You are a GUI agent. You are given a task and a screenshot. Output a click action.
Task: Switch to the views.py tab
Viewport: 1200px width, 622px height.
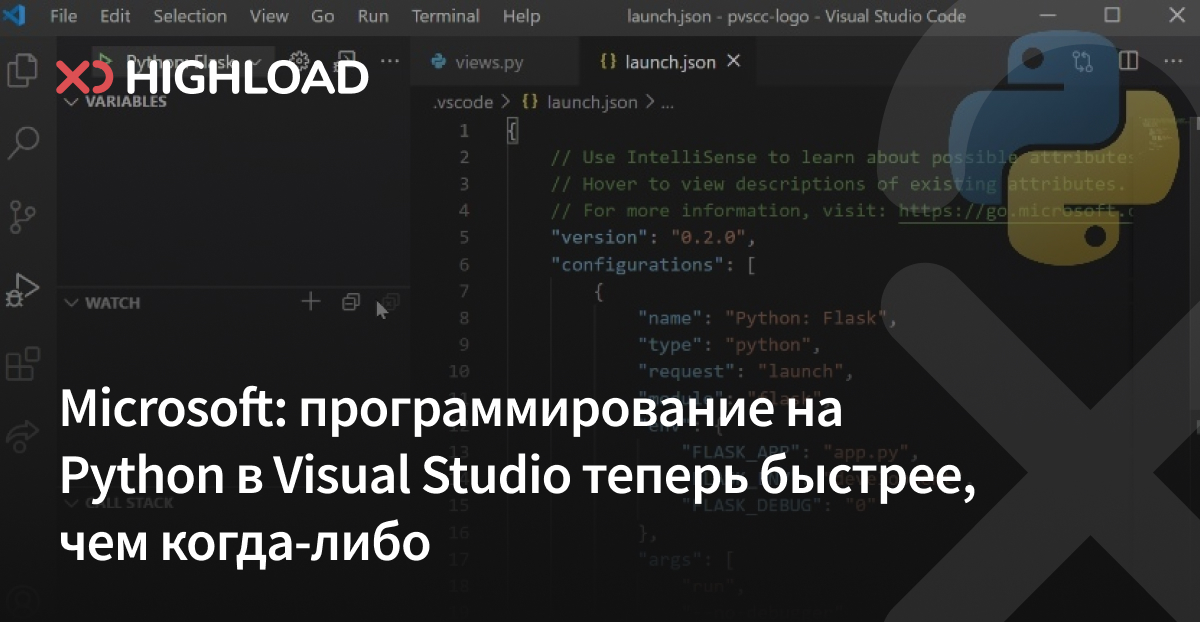pos(489,61)
